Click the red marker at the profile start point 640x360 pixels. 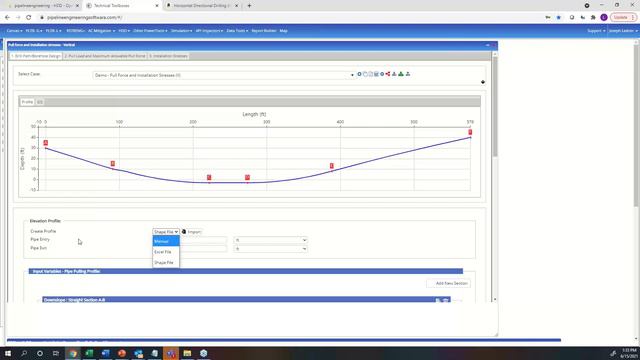(x=46, y=143)
